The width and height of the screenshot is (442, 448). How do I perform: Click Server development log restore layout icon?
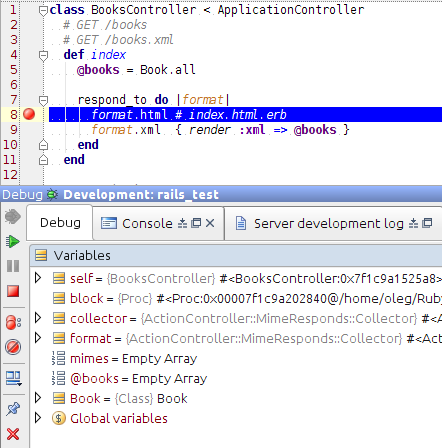coord(413,223)
